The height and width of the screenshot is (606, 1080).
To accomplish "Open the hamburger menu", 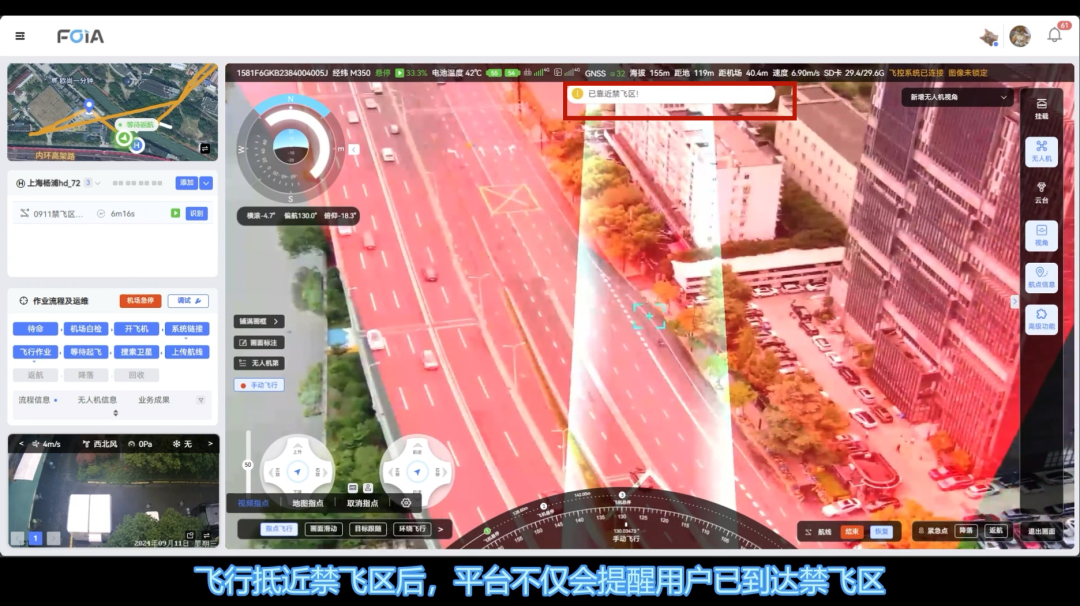I will click(x=20, y=36).
